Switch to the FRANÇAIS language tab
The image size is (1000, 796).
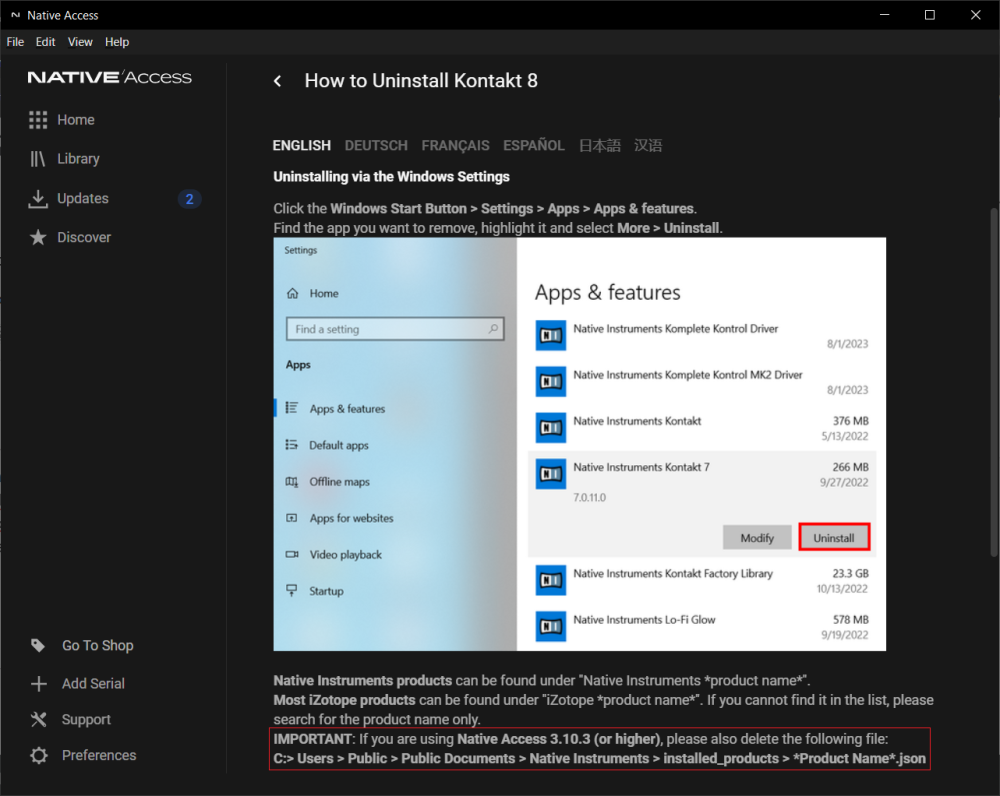point(455,145)
